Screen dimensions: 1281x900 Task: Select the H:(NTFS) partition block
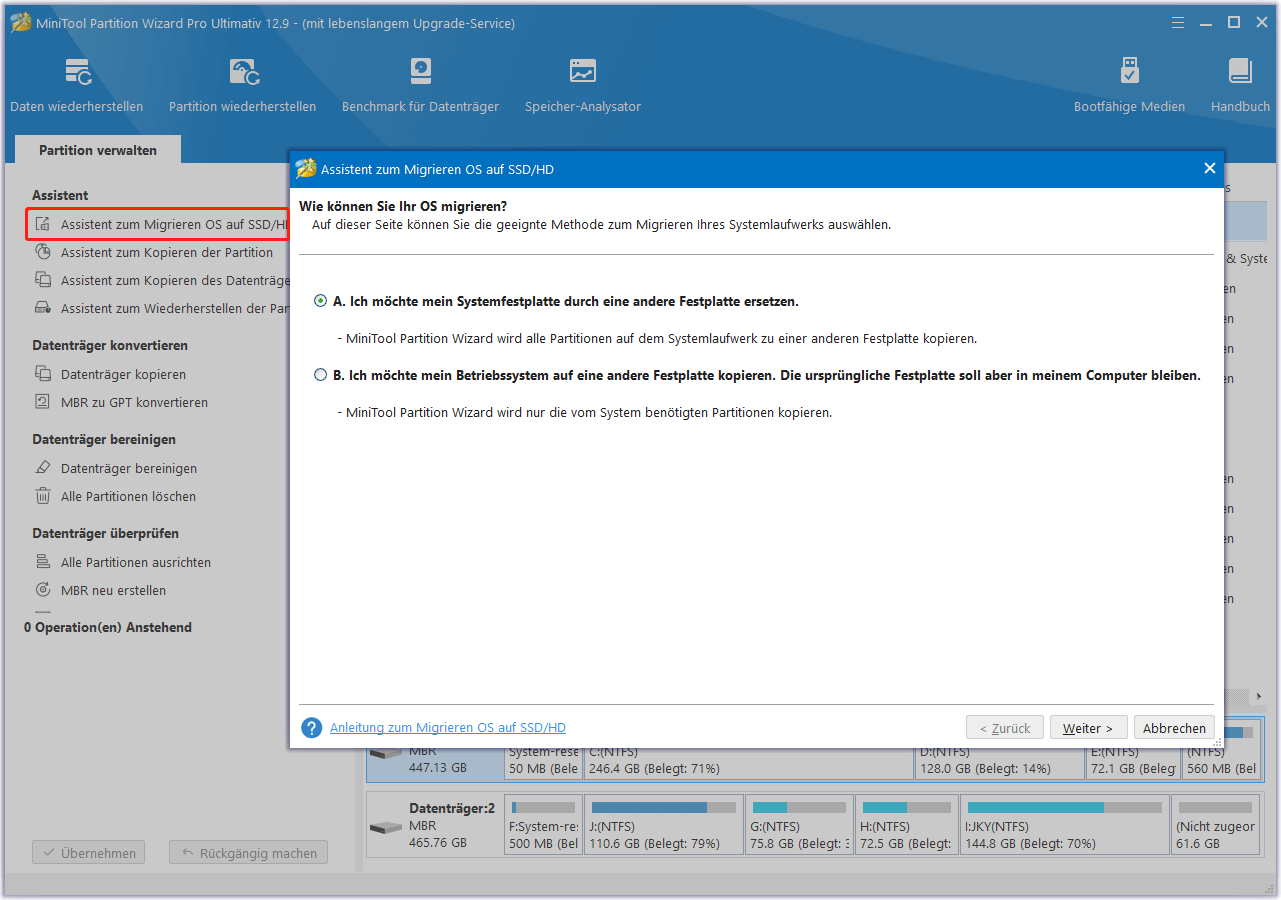[x=906, y=825]
